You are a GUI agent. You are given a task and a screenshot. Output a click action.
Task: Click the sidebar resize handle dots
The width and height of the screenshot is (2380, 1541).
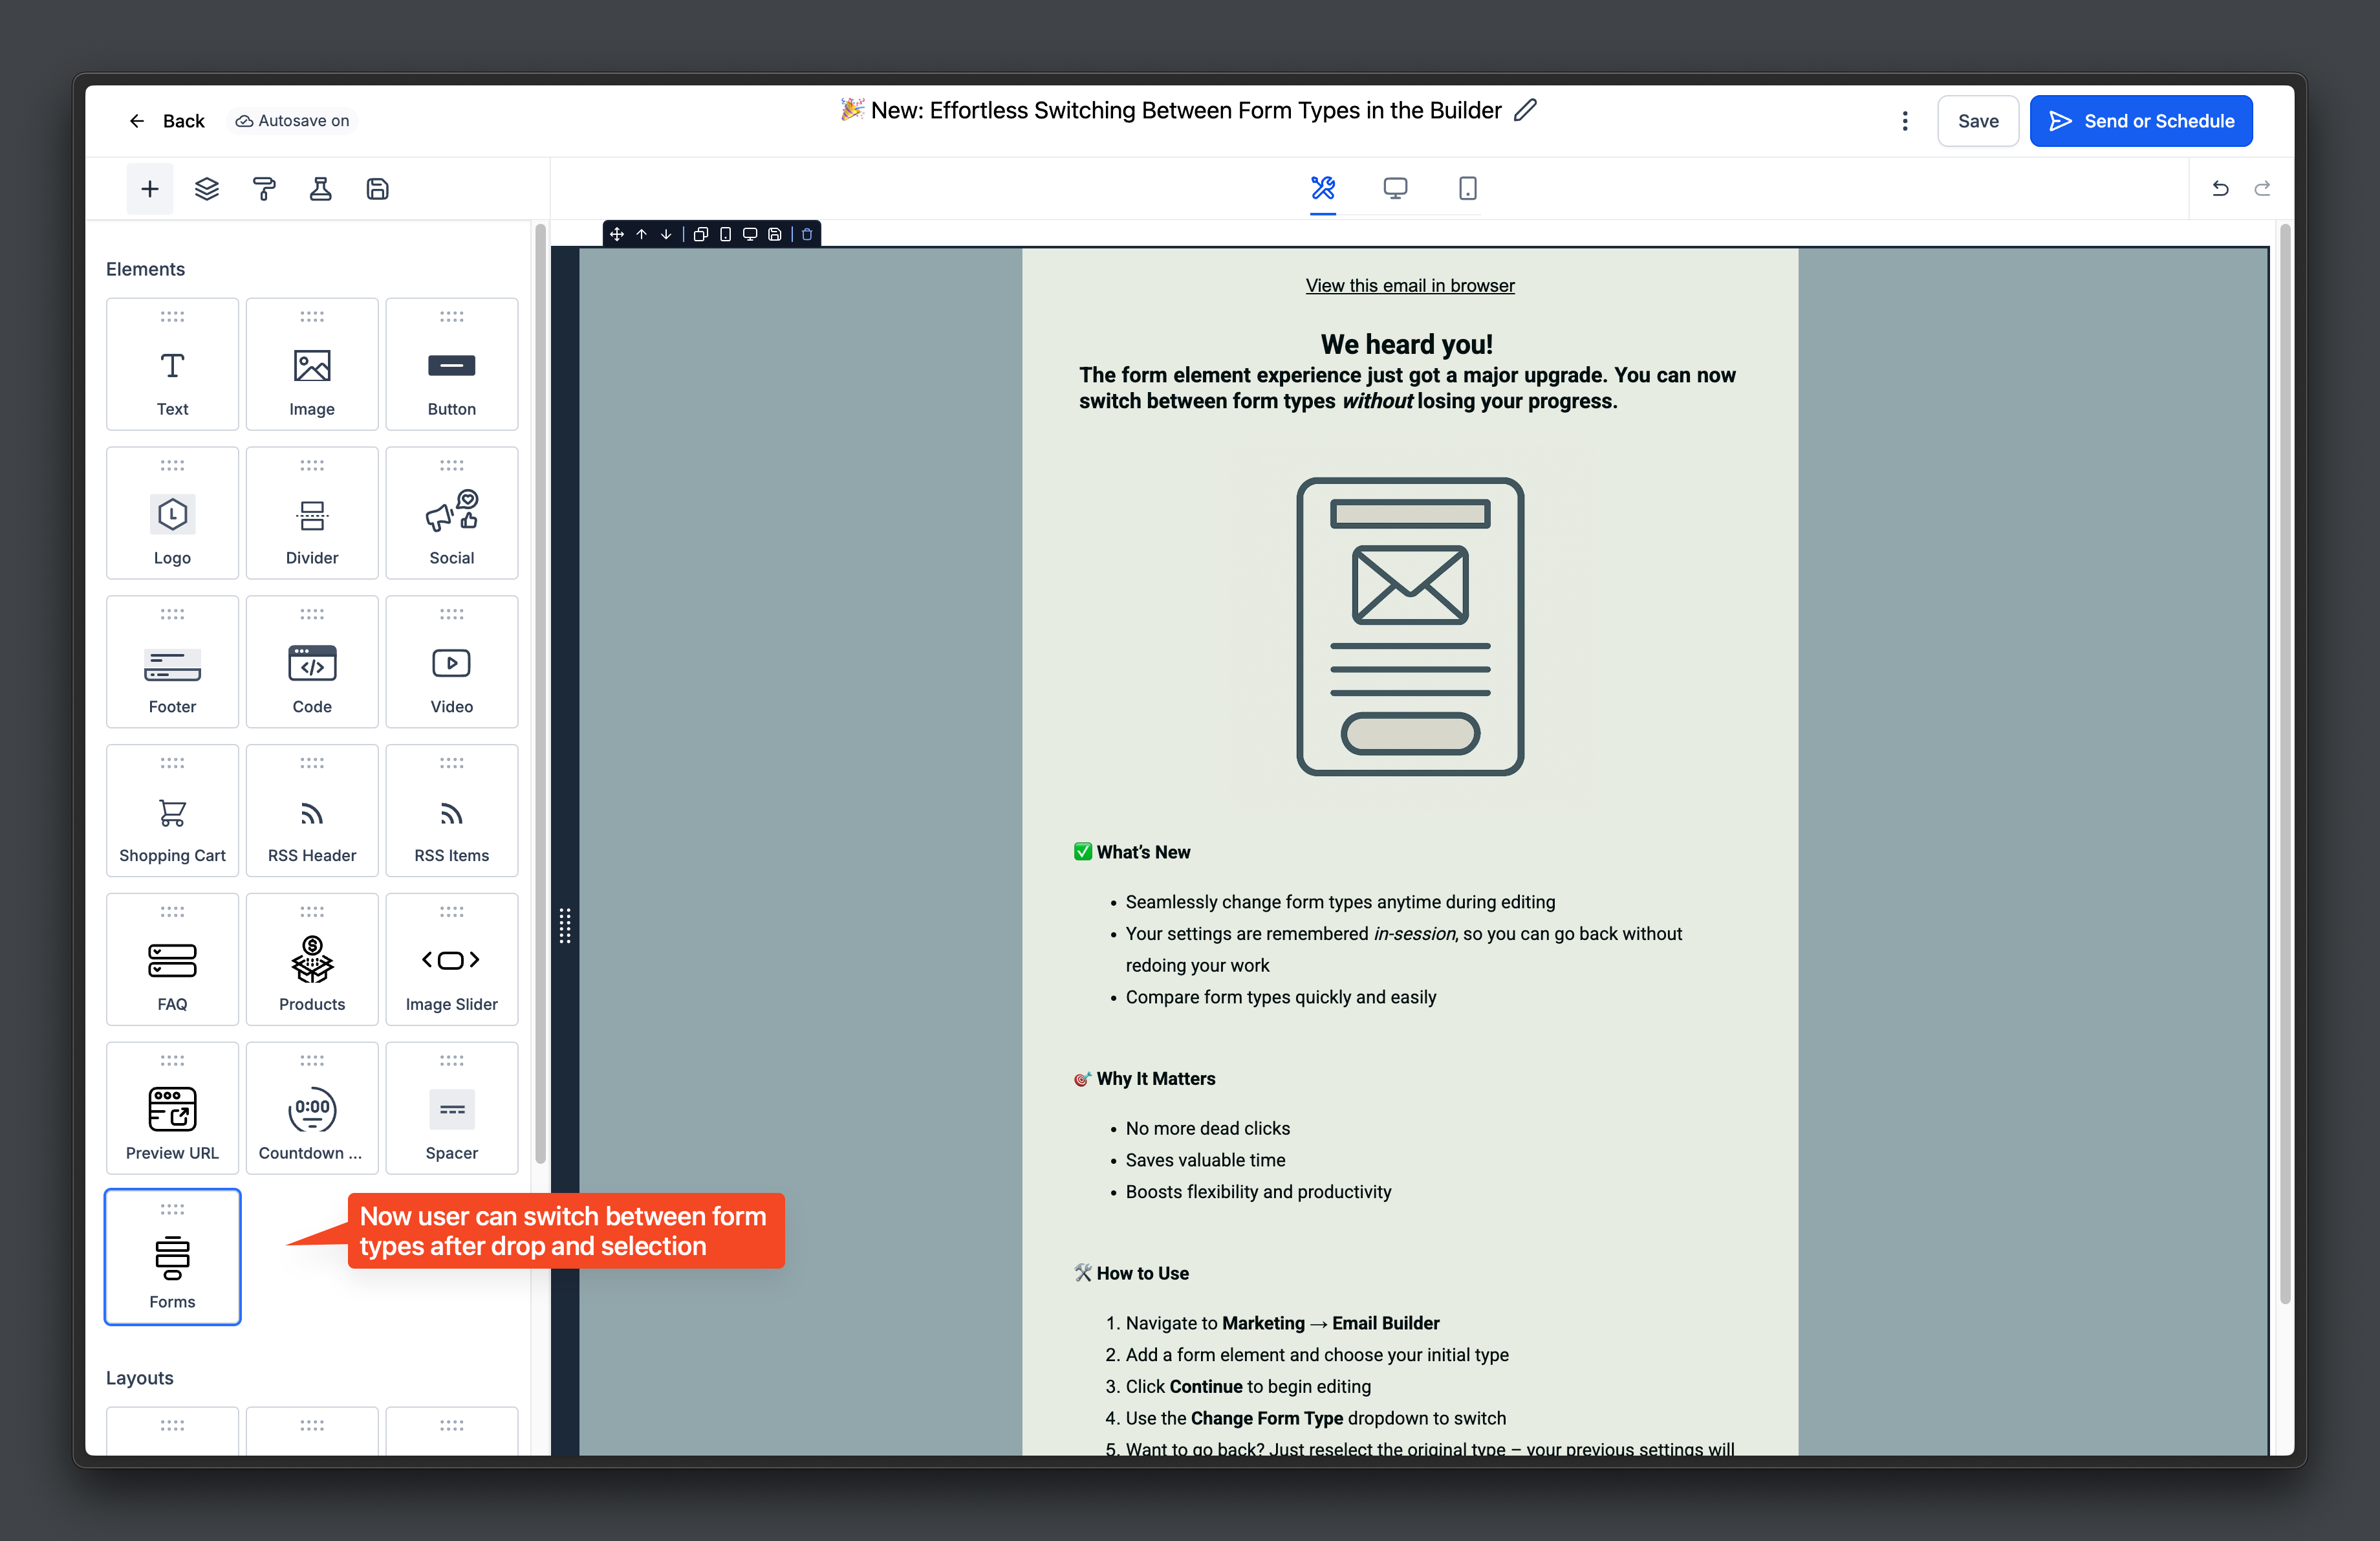pyautogui.click(x=565, y=926)
